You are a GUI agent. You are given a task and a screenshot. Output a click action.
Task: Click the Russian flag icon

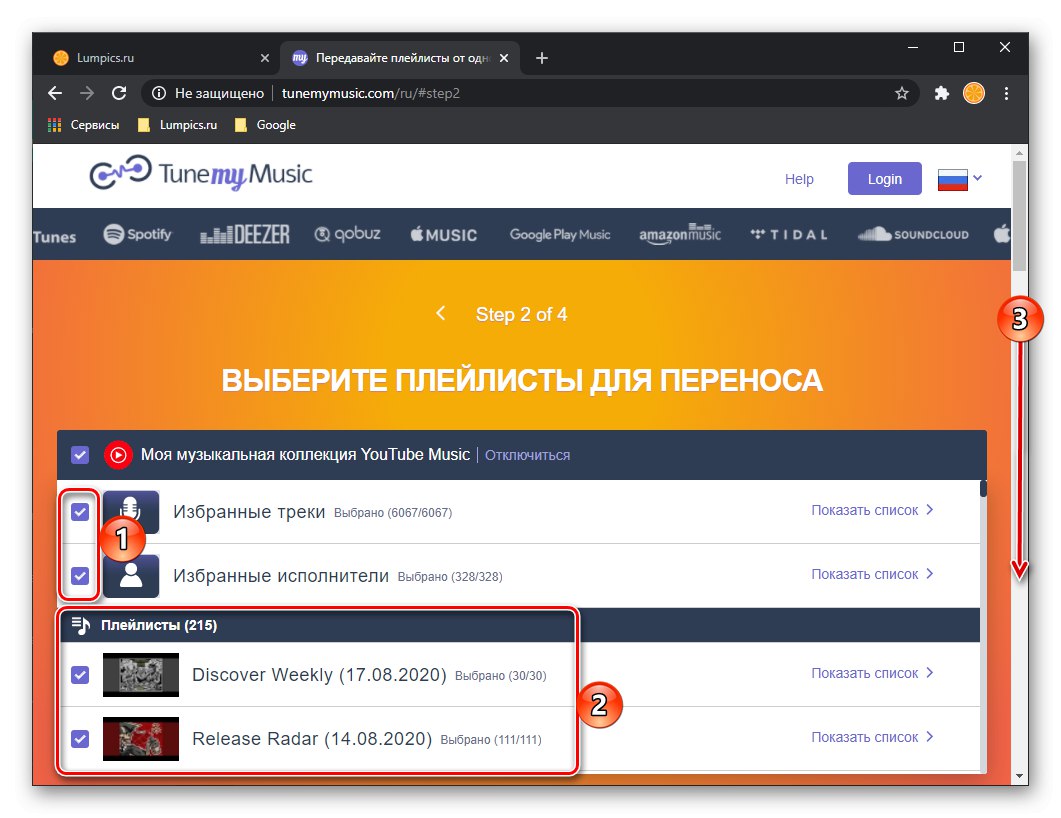tap(952, 179)
